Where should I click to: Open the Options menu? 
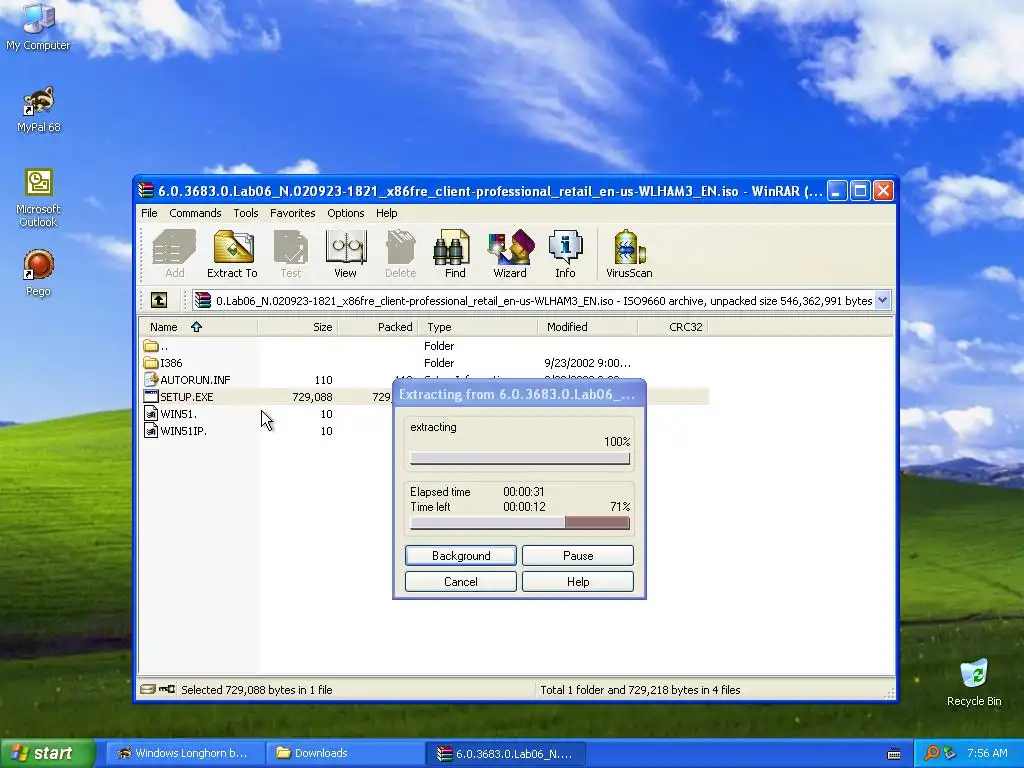345,213
